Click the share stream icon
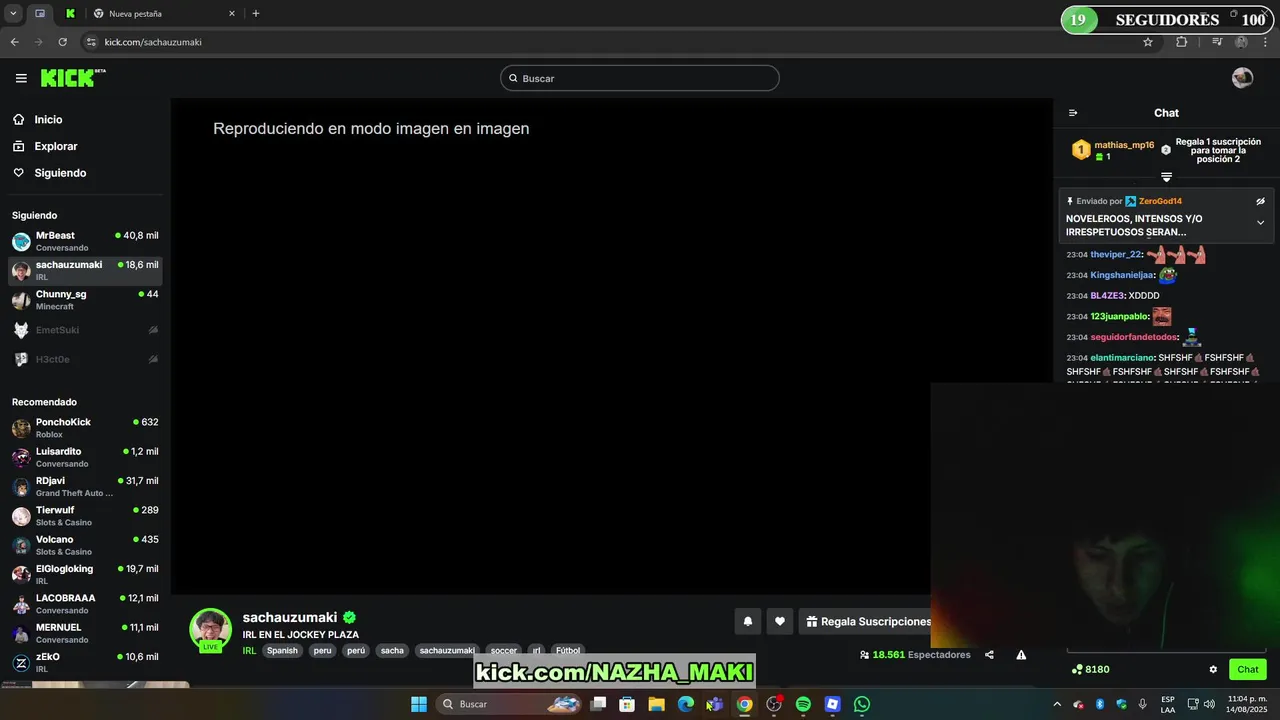 click(x=989, y=655)
